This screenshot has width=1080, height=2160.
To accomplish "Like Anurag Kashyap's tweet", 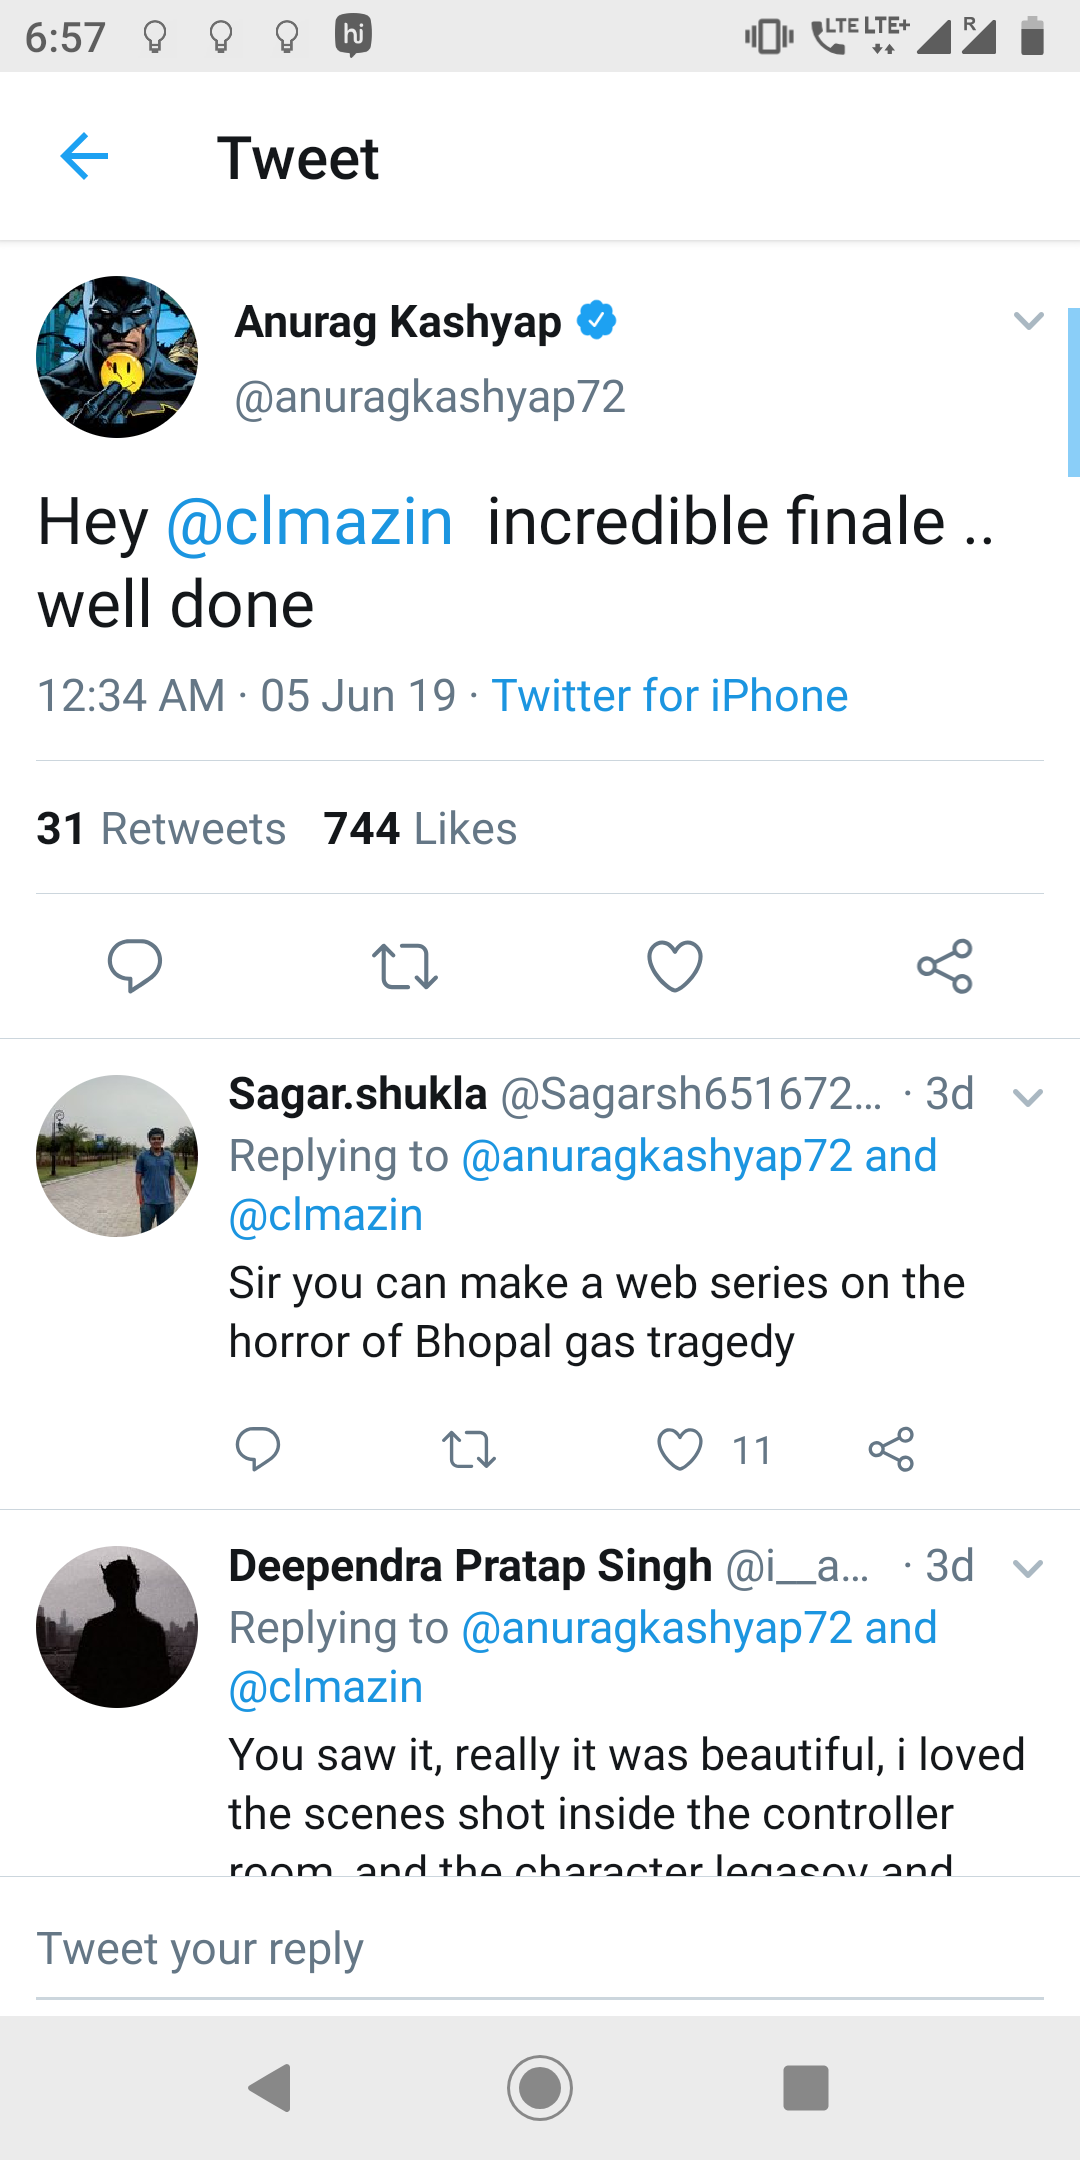I will (675, 966).
